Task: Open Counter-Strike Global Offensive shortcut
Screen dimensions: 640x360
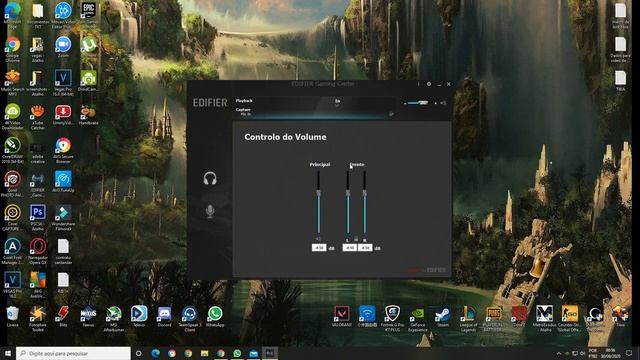Action: 569,318
